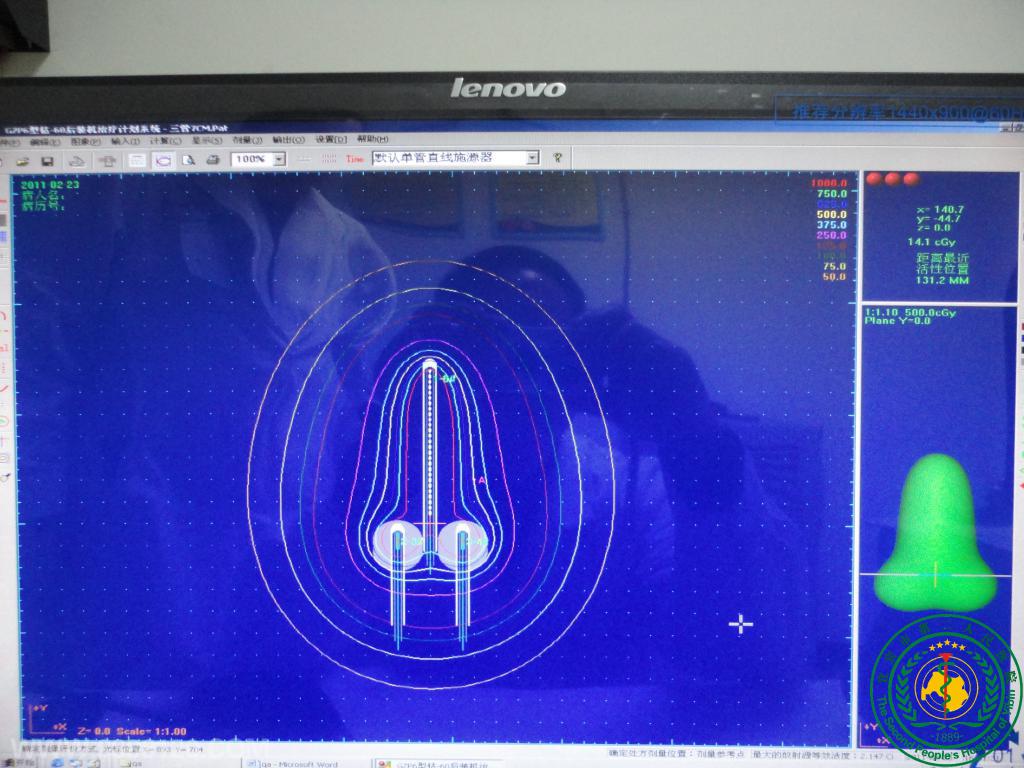Image resolution: width=1024 pixels, height=768 pixels.
Task: Open the 100% zoom dropdown
Action: coord(279,159)
